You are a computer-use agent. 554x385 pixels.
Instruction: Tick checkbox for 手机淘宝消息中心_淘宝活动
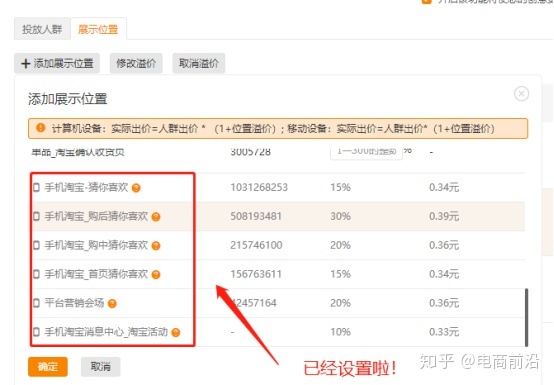click(x=36, y=332)
